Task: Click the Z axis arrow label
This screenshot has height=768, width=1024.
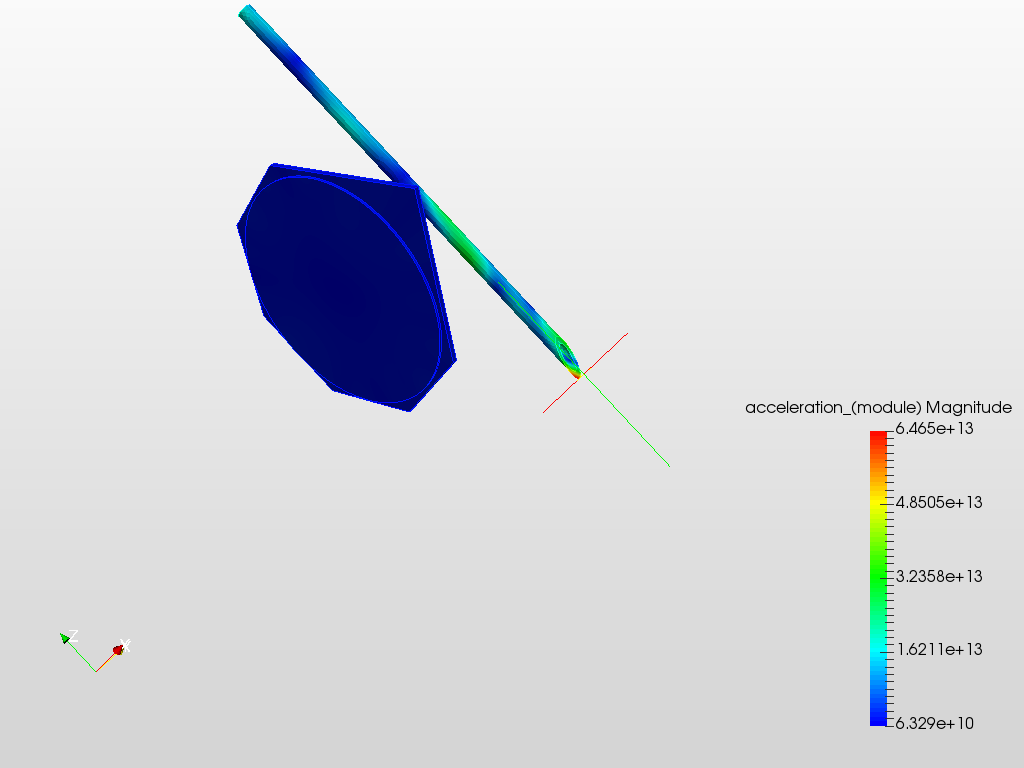Action: pos(74,635)
